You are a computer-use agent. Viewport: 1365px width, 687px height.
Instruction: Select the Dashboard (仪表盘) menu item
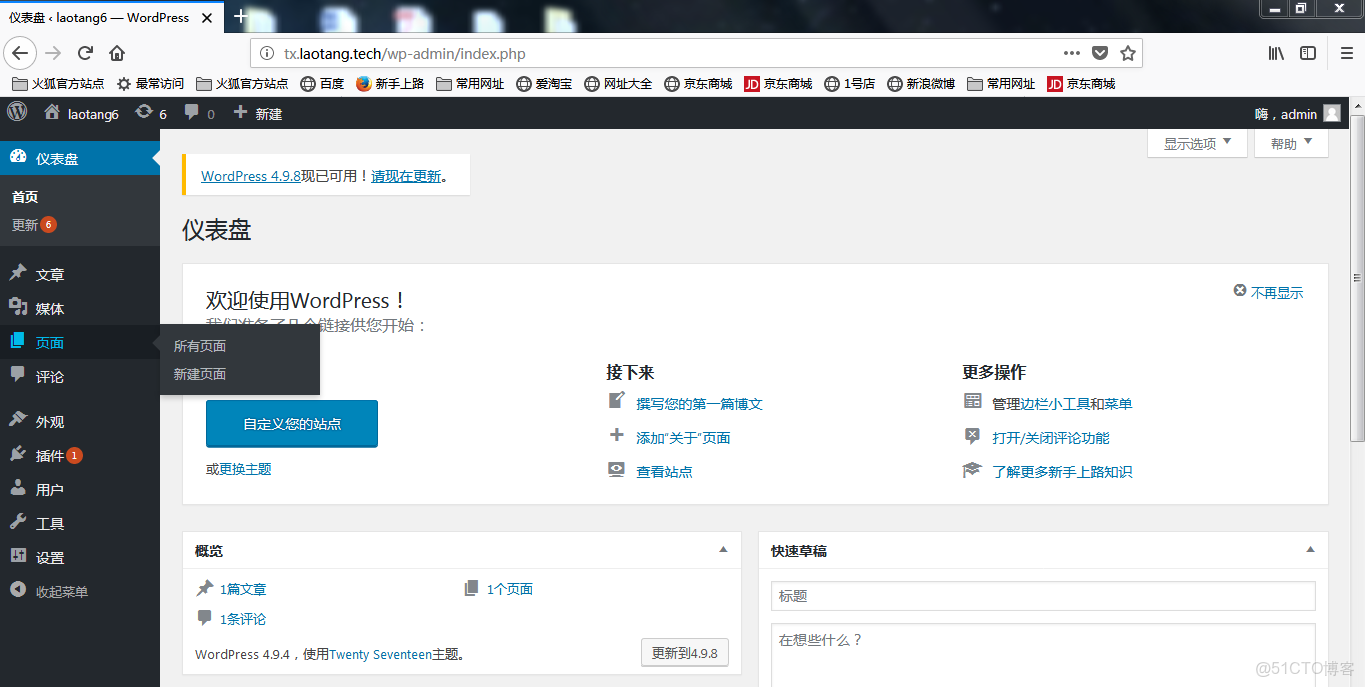pos(80,158)
